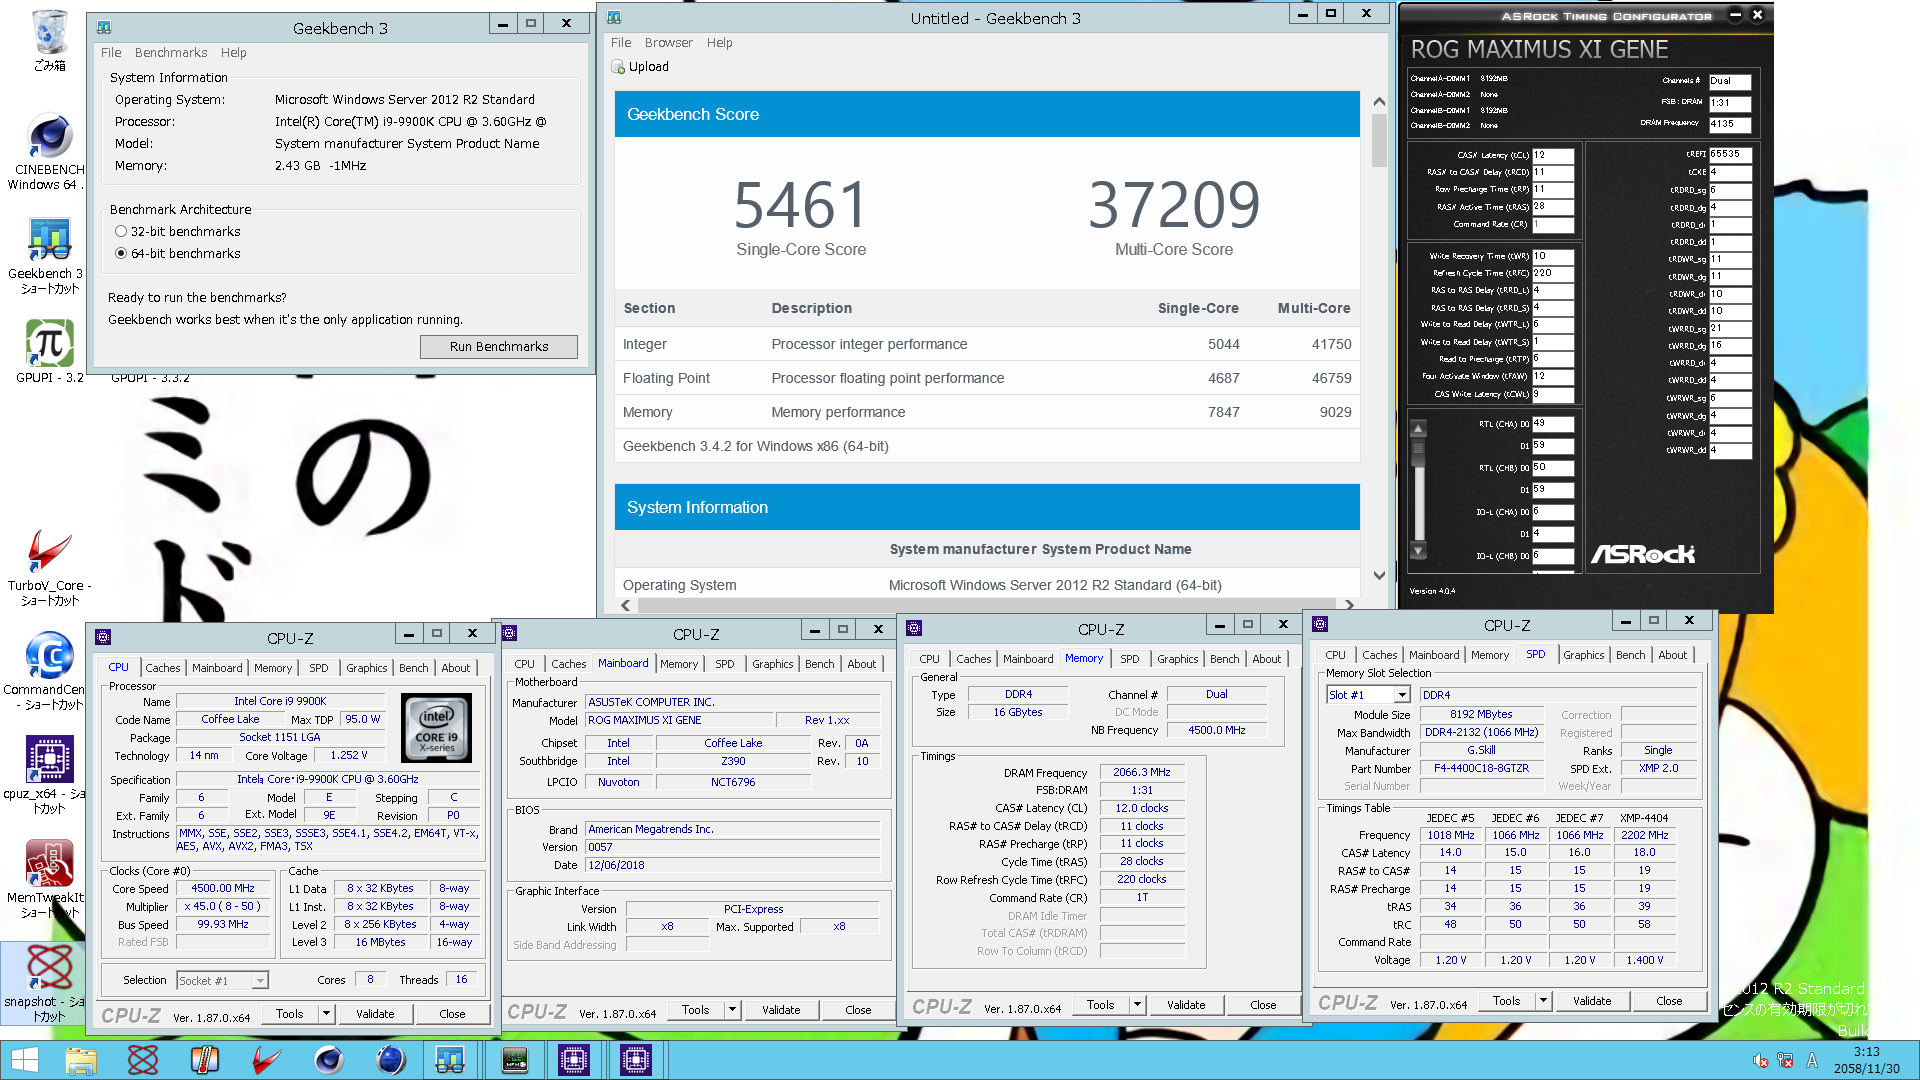
Task: Switch to Bench tab in CPU-Z Mainboard window
Action: click(x=819, y=664)
